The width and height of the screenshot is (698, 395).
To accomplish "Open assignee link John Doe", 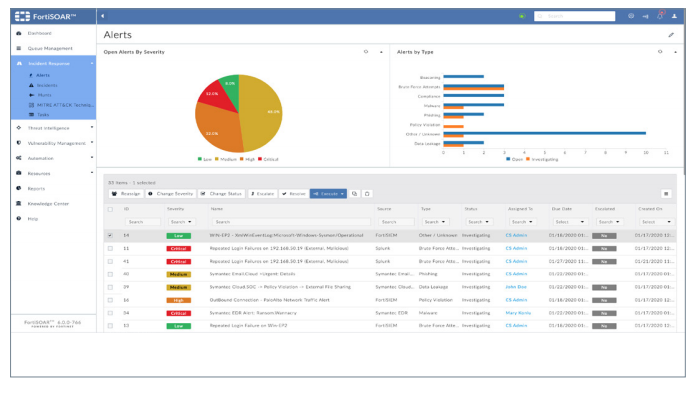I will click(x=515, y=287).
